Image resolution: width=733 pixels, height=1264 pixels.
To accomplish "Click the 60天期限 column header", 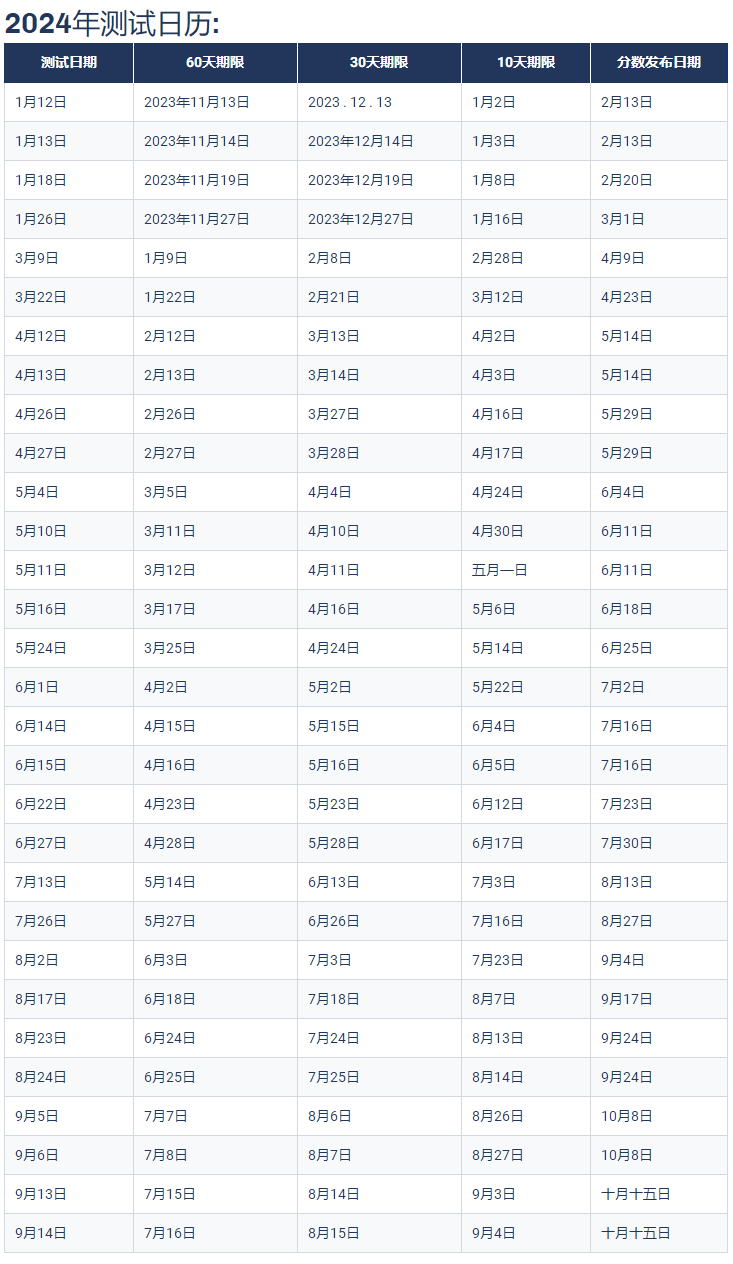I will (x=215, y=62).
